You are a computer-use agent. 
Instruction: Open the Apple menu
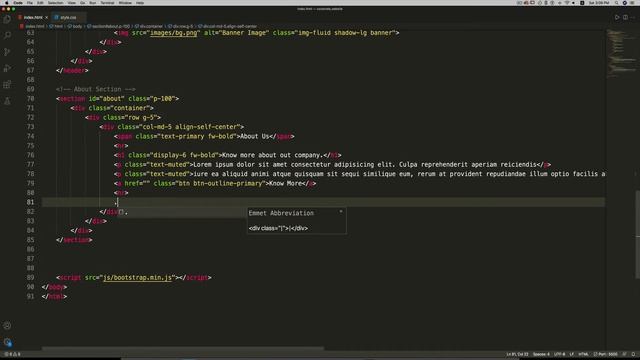click(x=7, y=3)
